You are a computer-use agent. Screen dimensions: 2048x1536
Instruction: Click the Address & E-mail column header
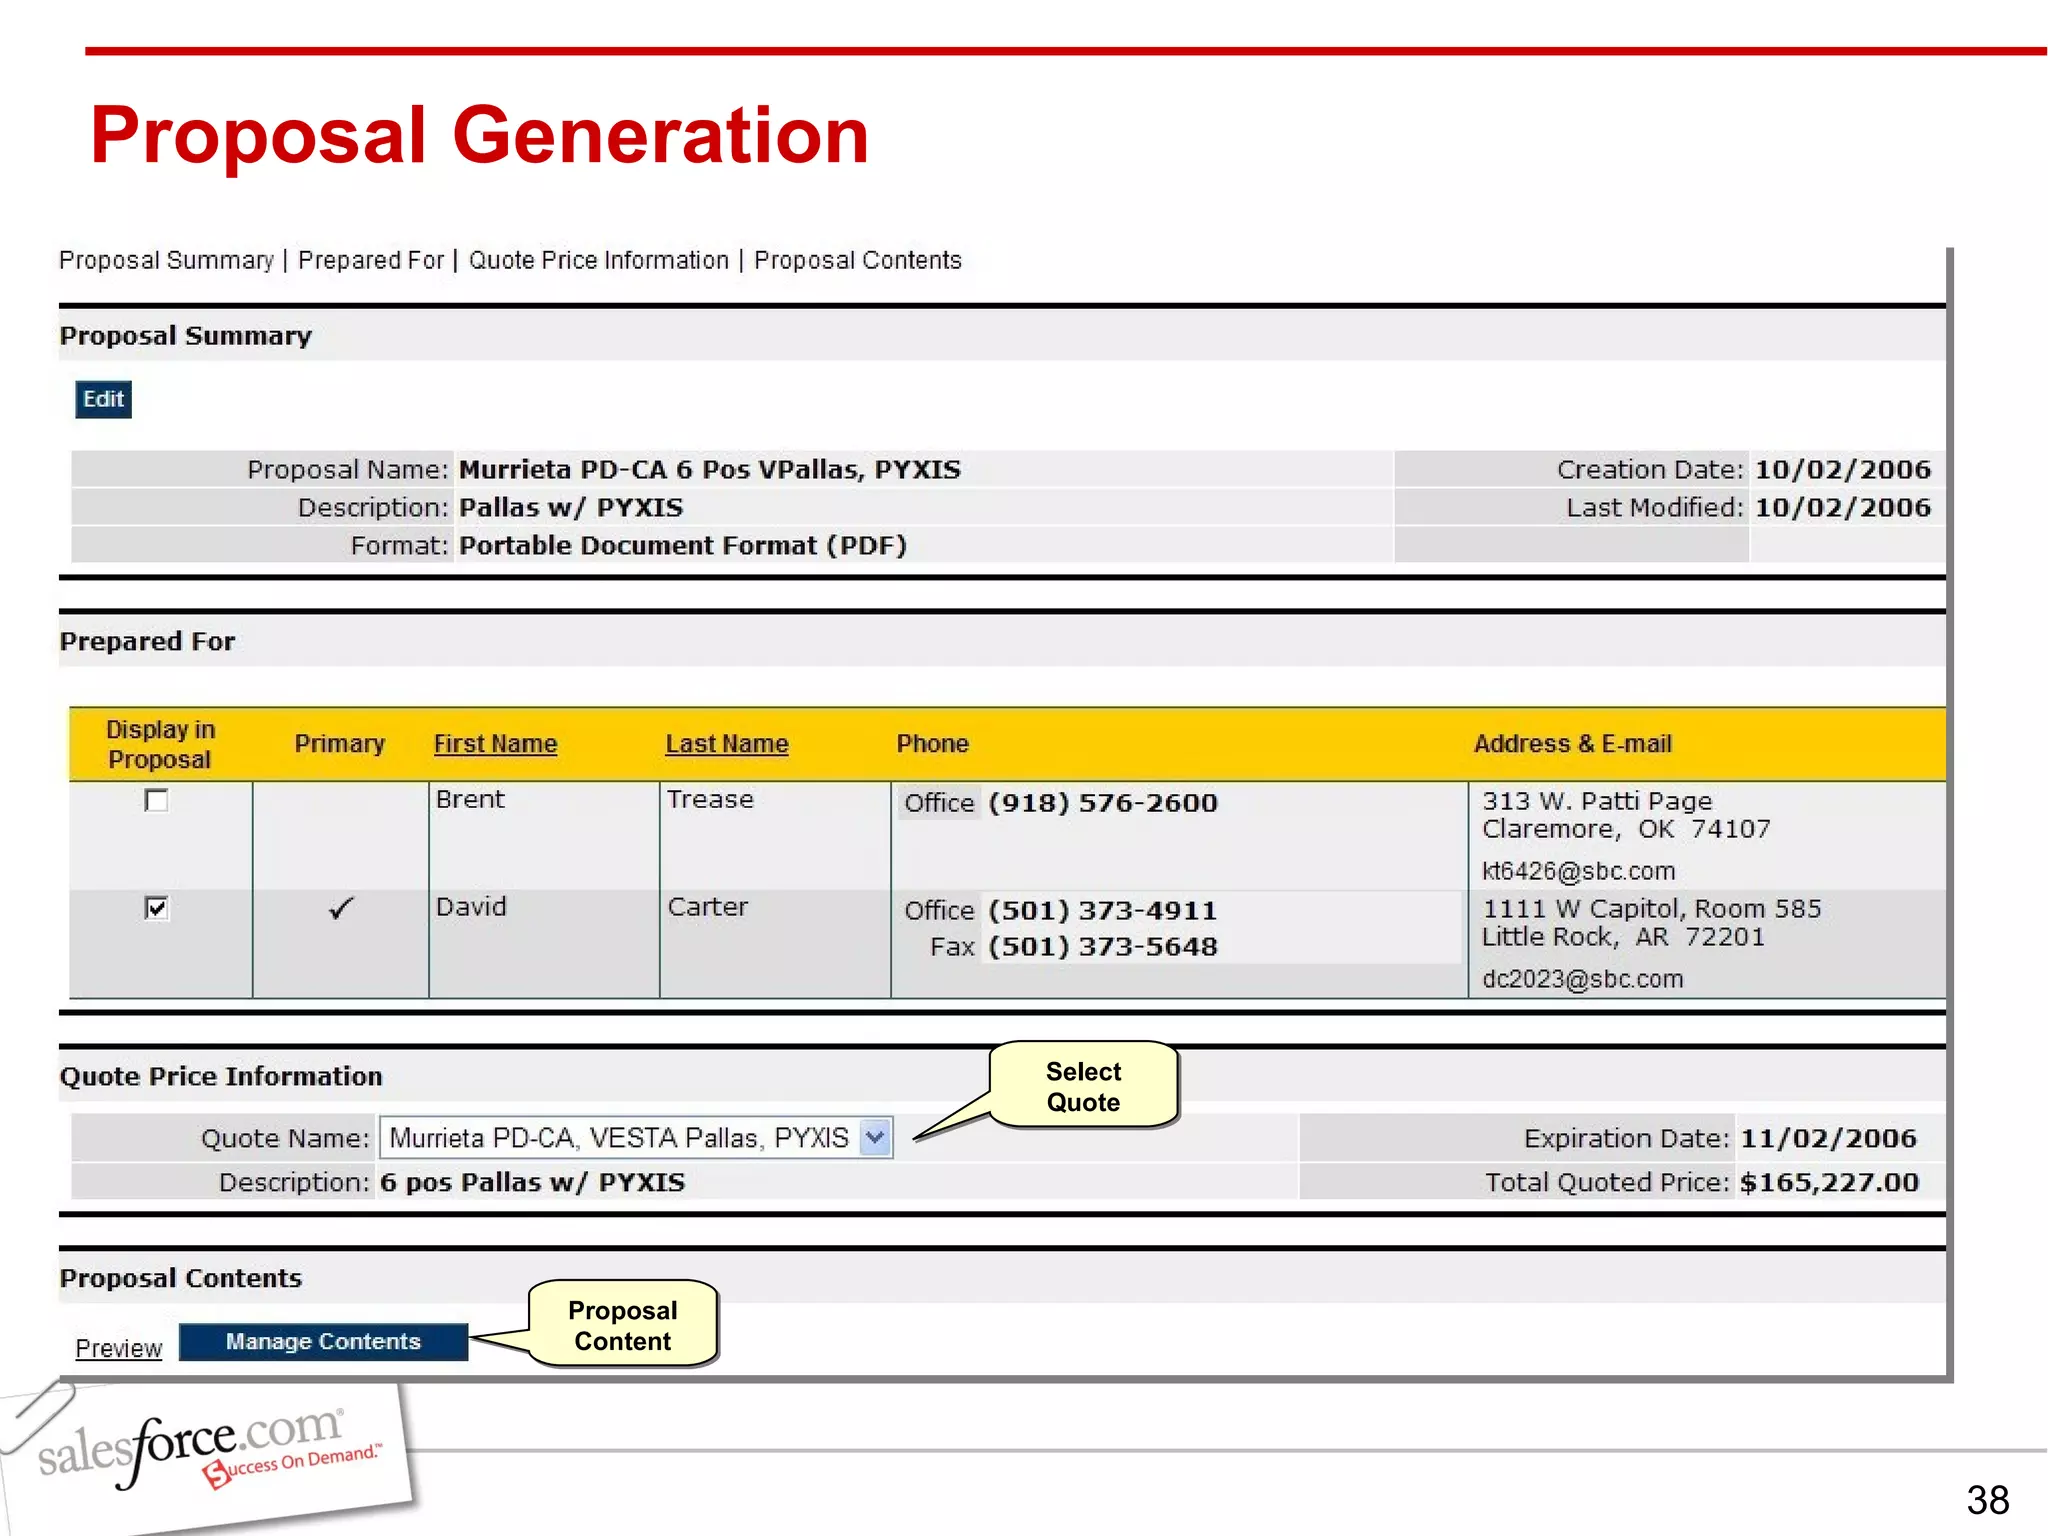1573,744
